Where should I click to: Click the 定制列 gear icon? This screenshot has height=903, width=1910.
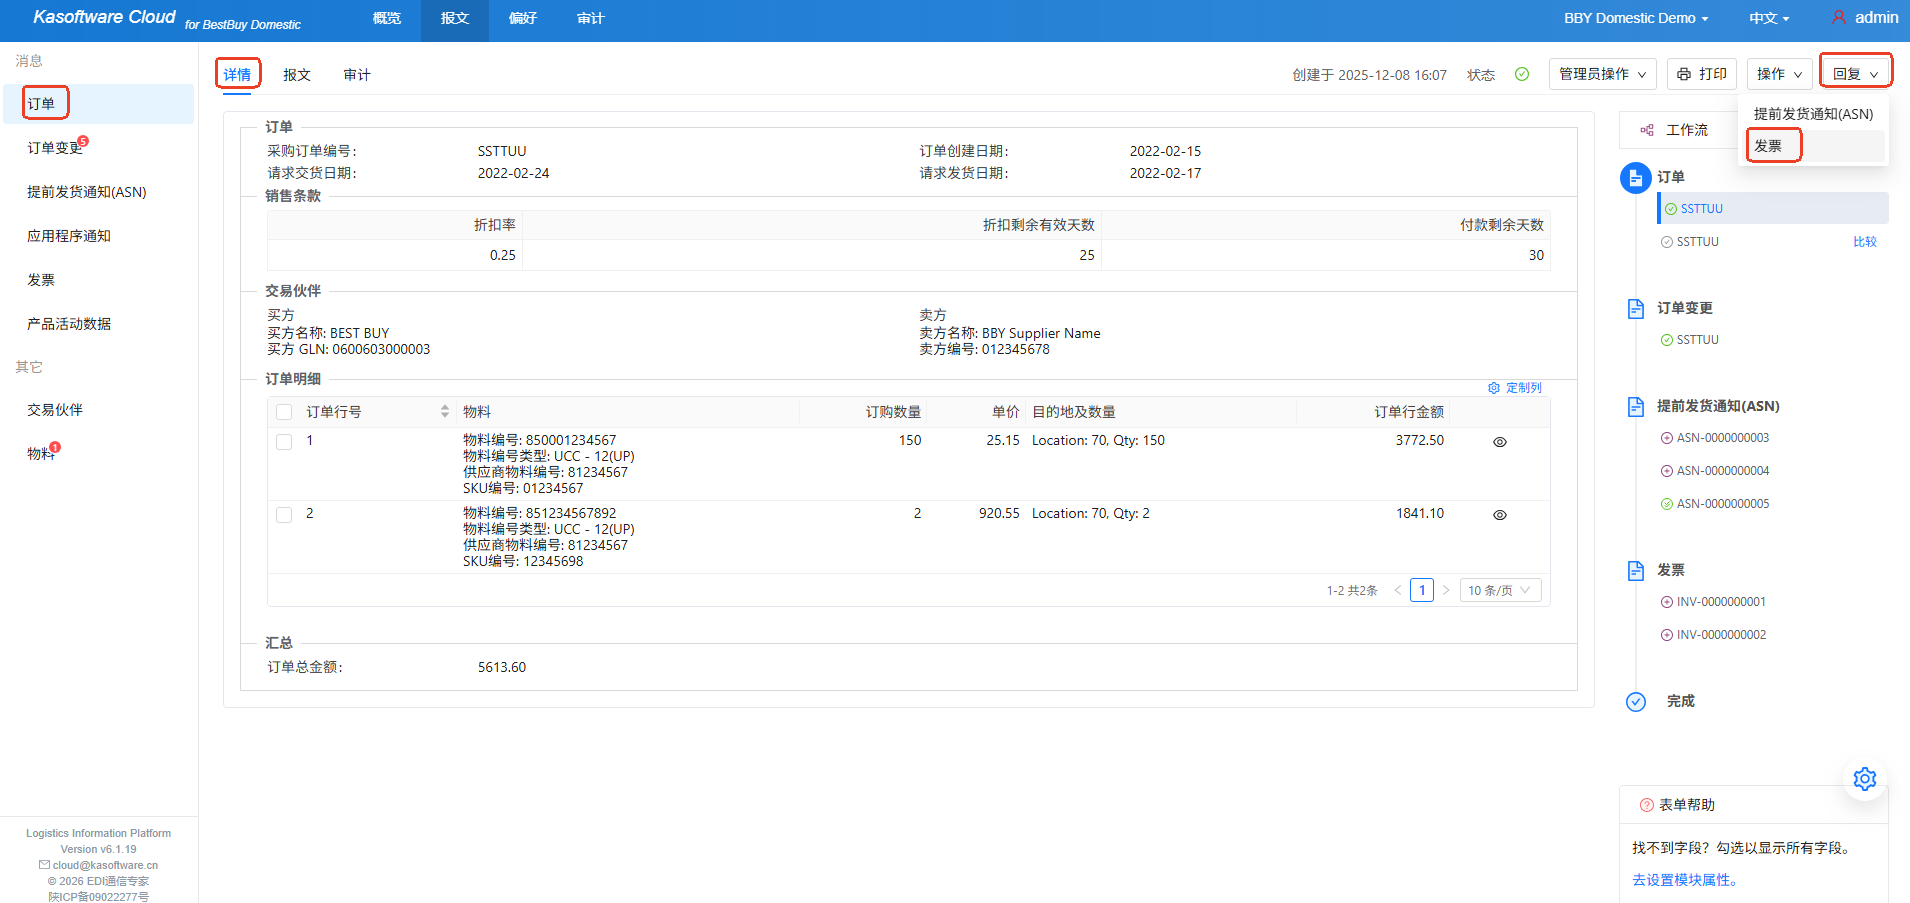click(1494, 388)
